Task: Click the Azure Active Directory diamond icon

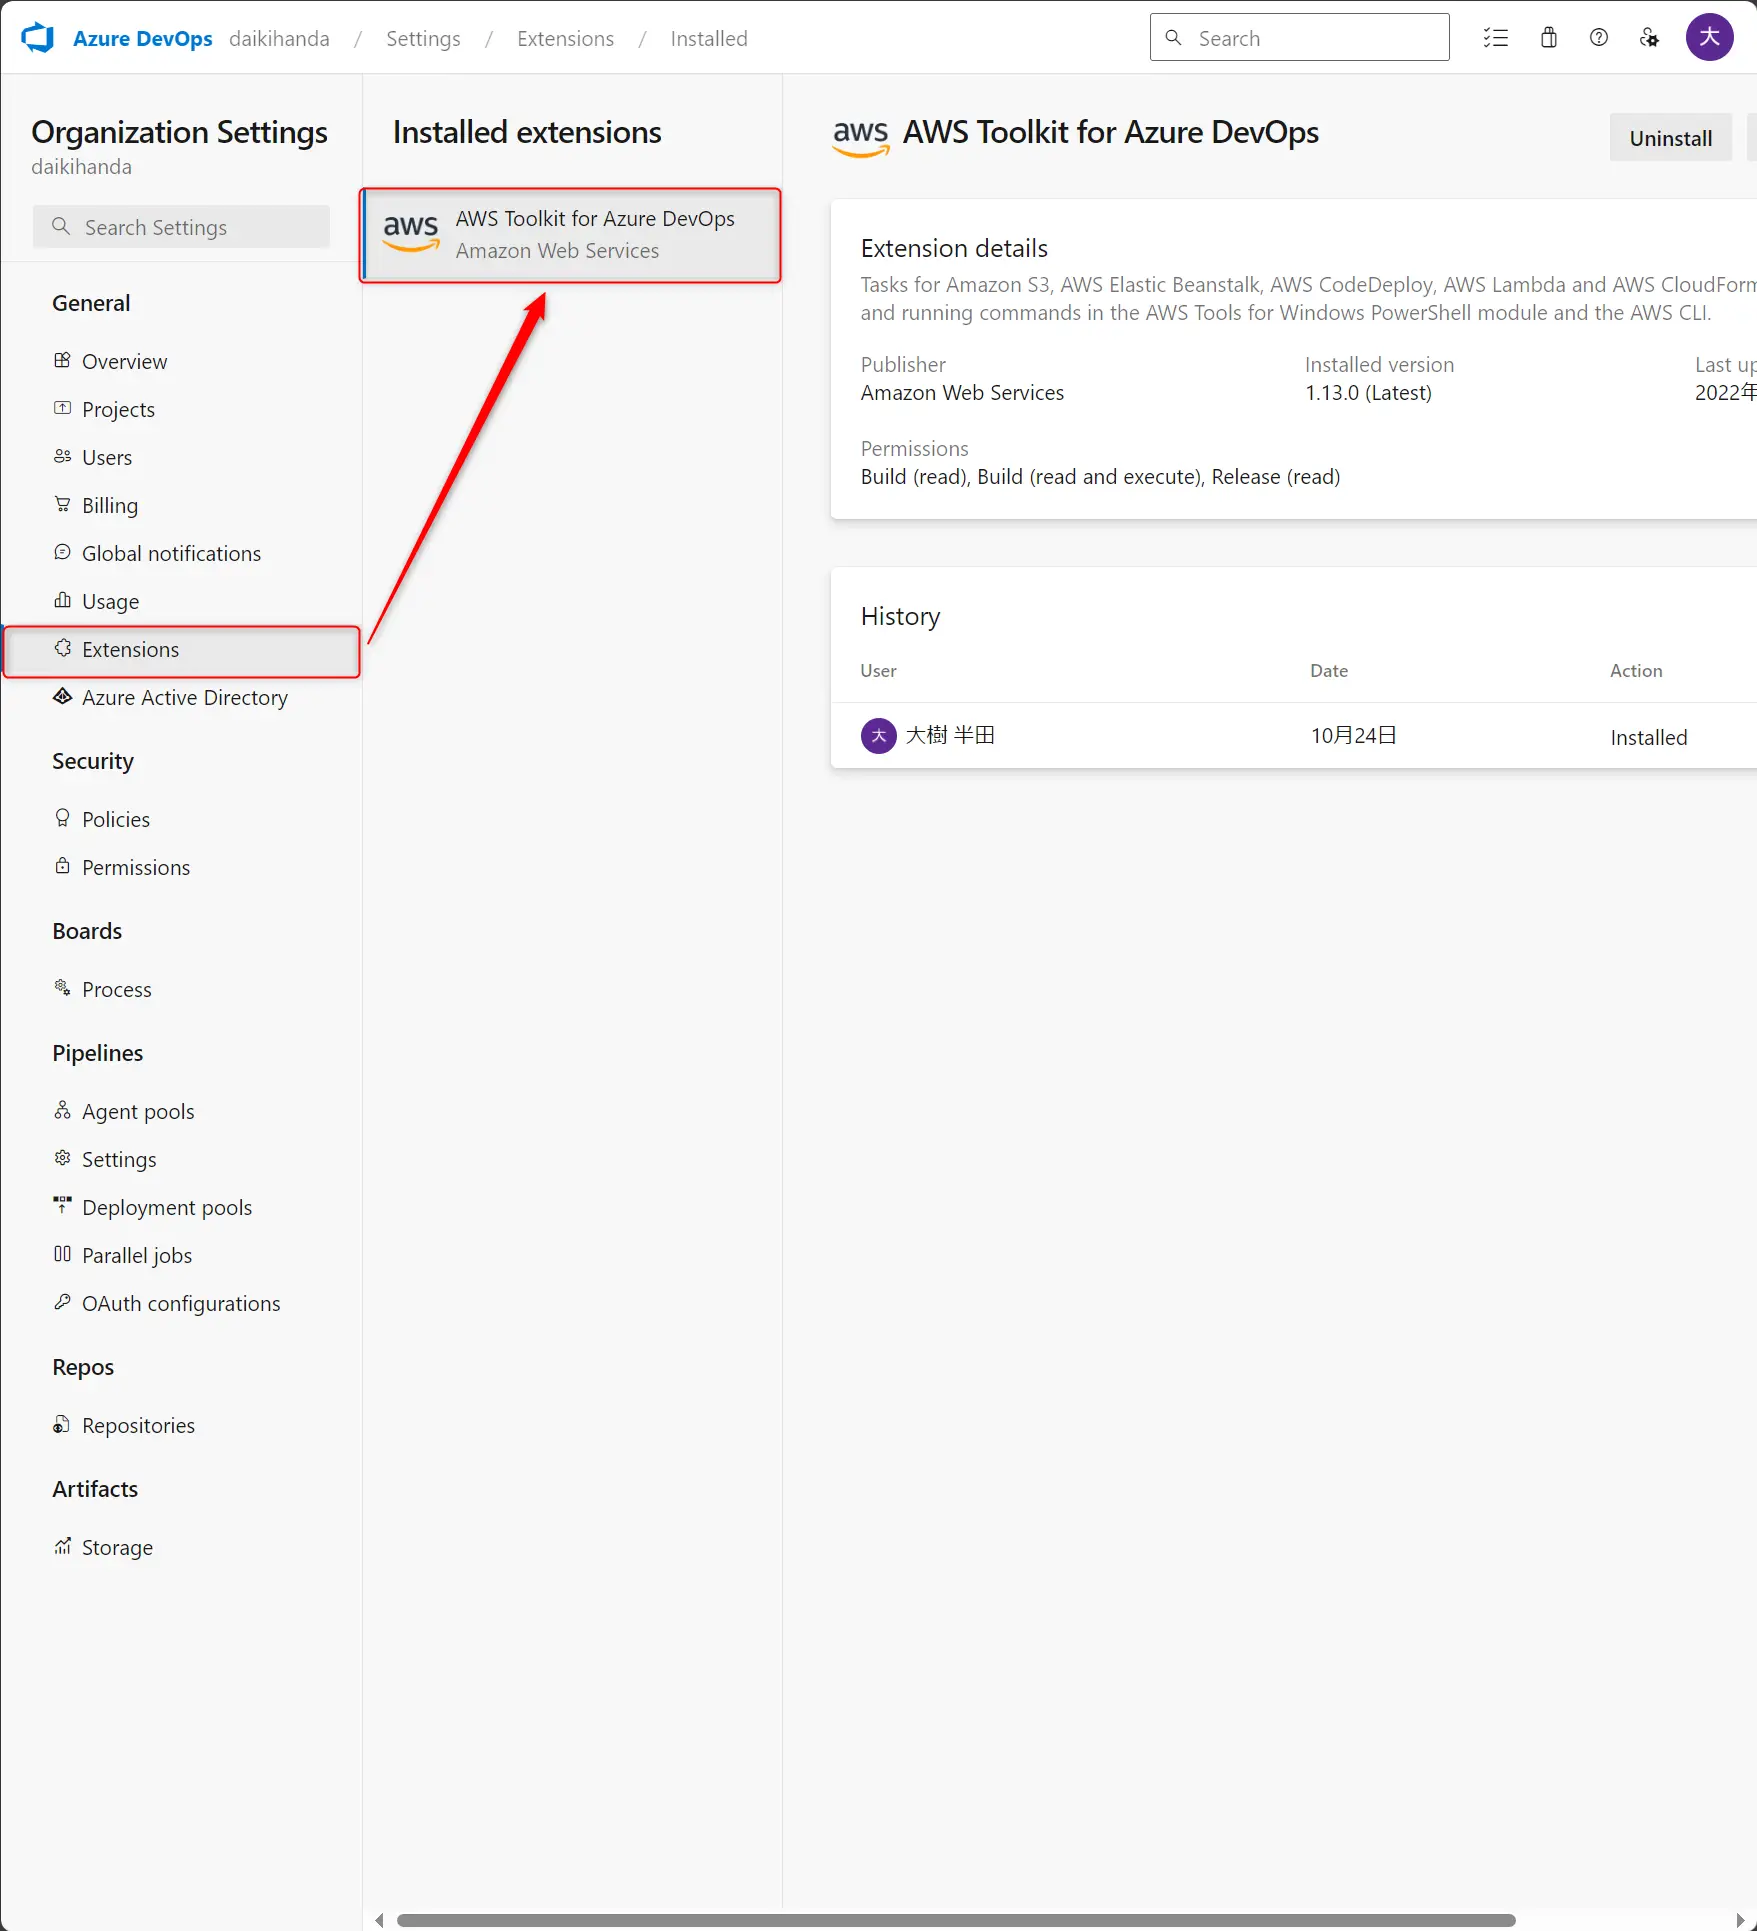Action: [x=62, y=696]
